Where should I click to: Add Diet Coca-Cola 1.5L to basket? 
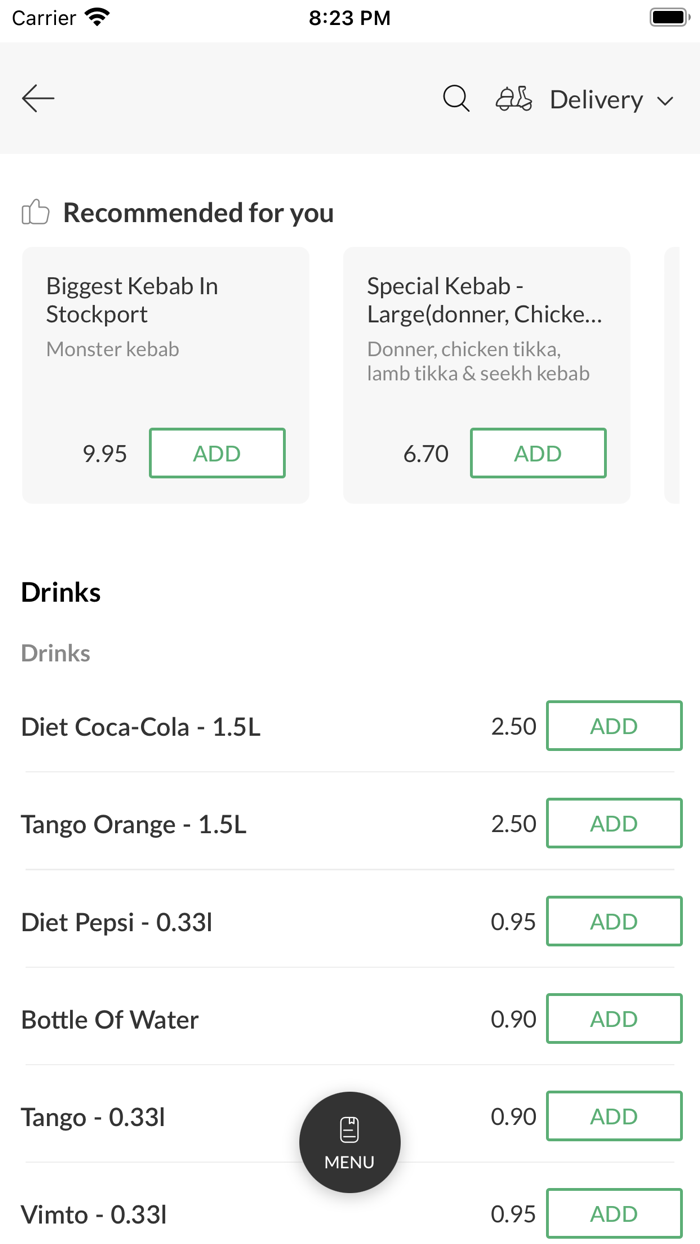614,726
